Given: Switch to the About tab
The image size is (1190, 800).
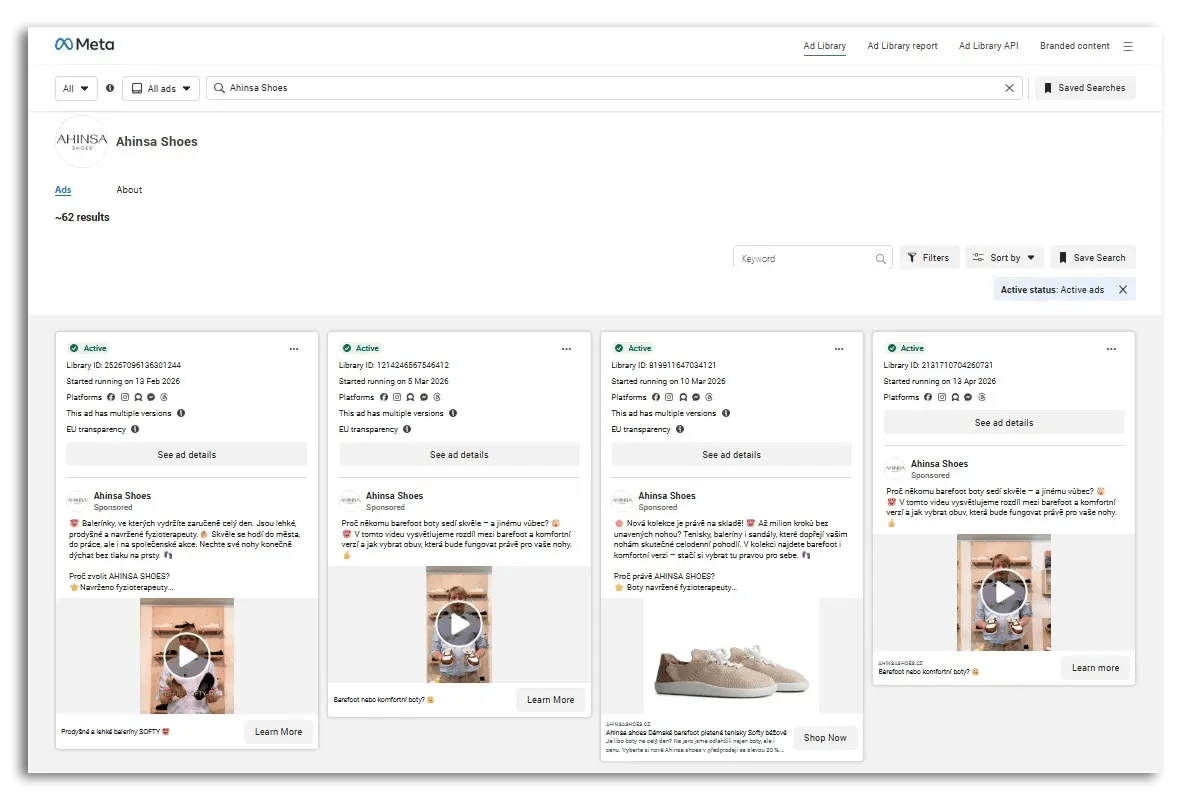Looking at the screenshot, I should click(129, 189).
